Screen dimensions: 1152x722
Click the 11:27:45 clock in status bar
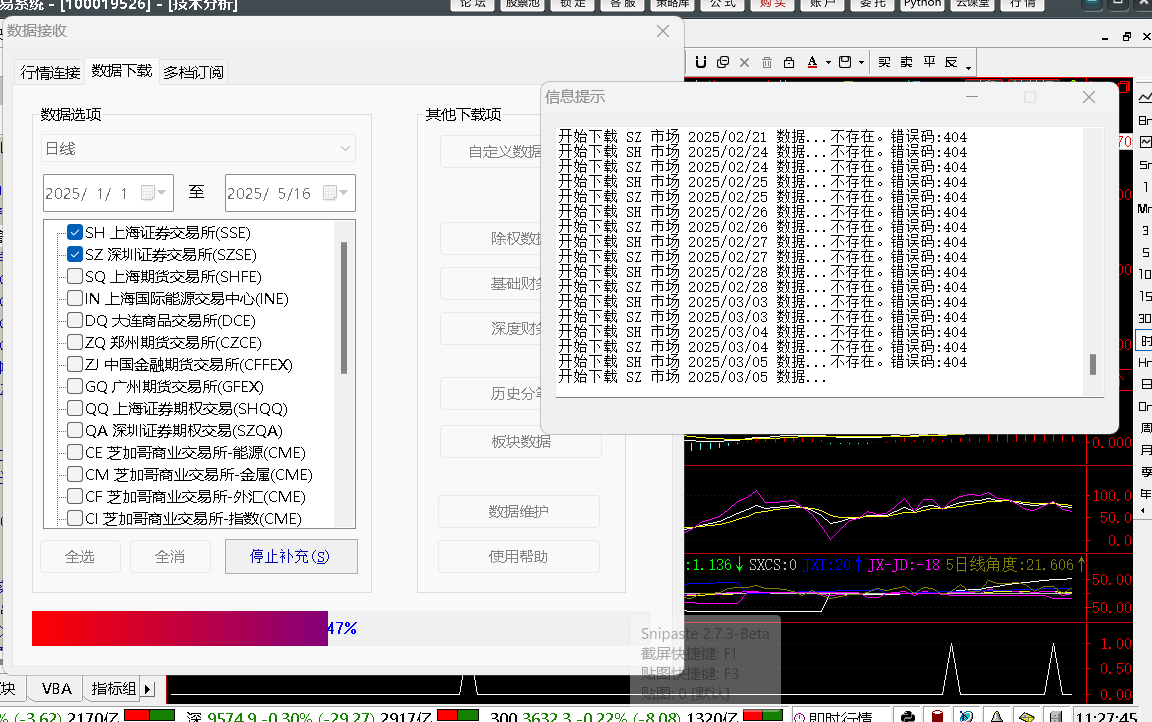[x=1106, y=717]
